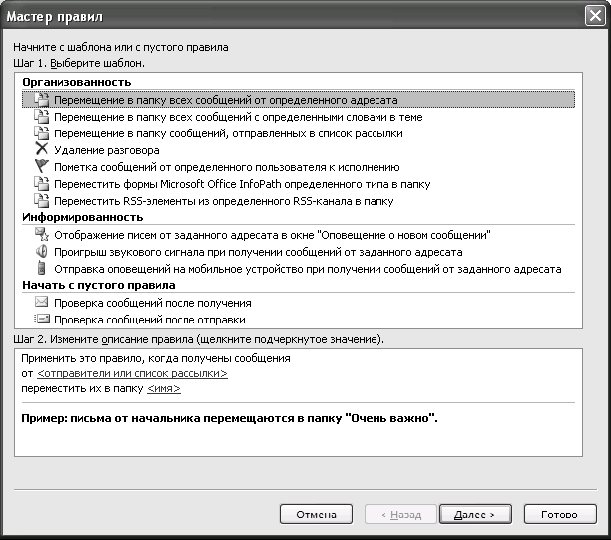
Task: Click the RSS items move template icon
Action: tap(41, 200)
